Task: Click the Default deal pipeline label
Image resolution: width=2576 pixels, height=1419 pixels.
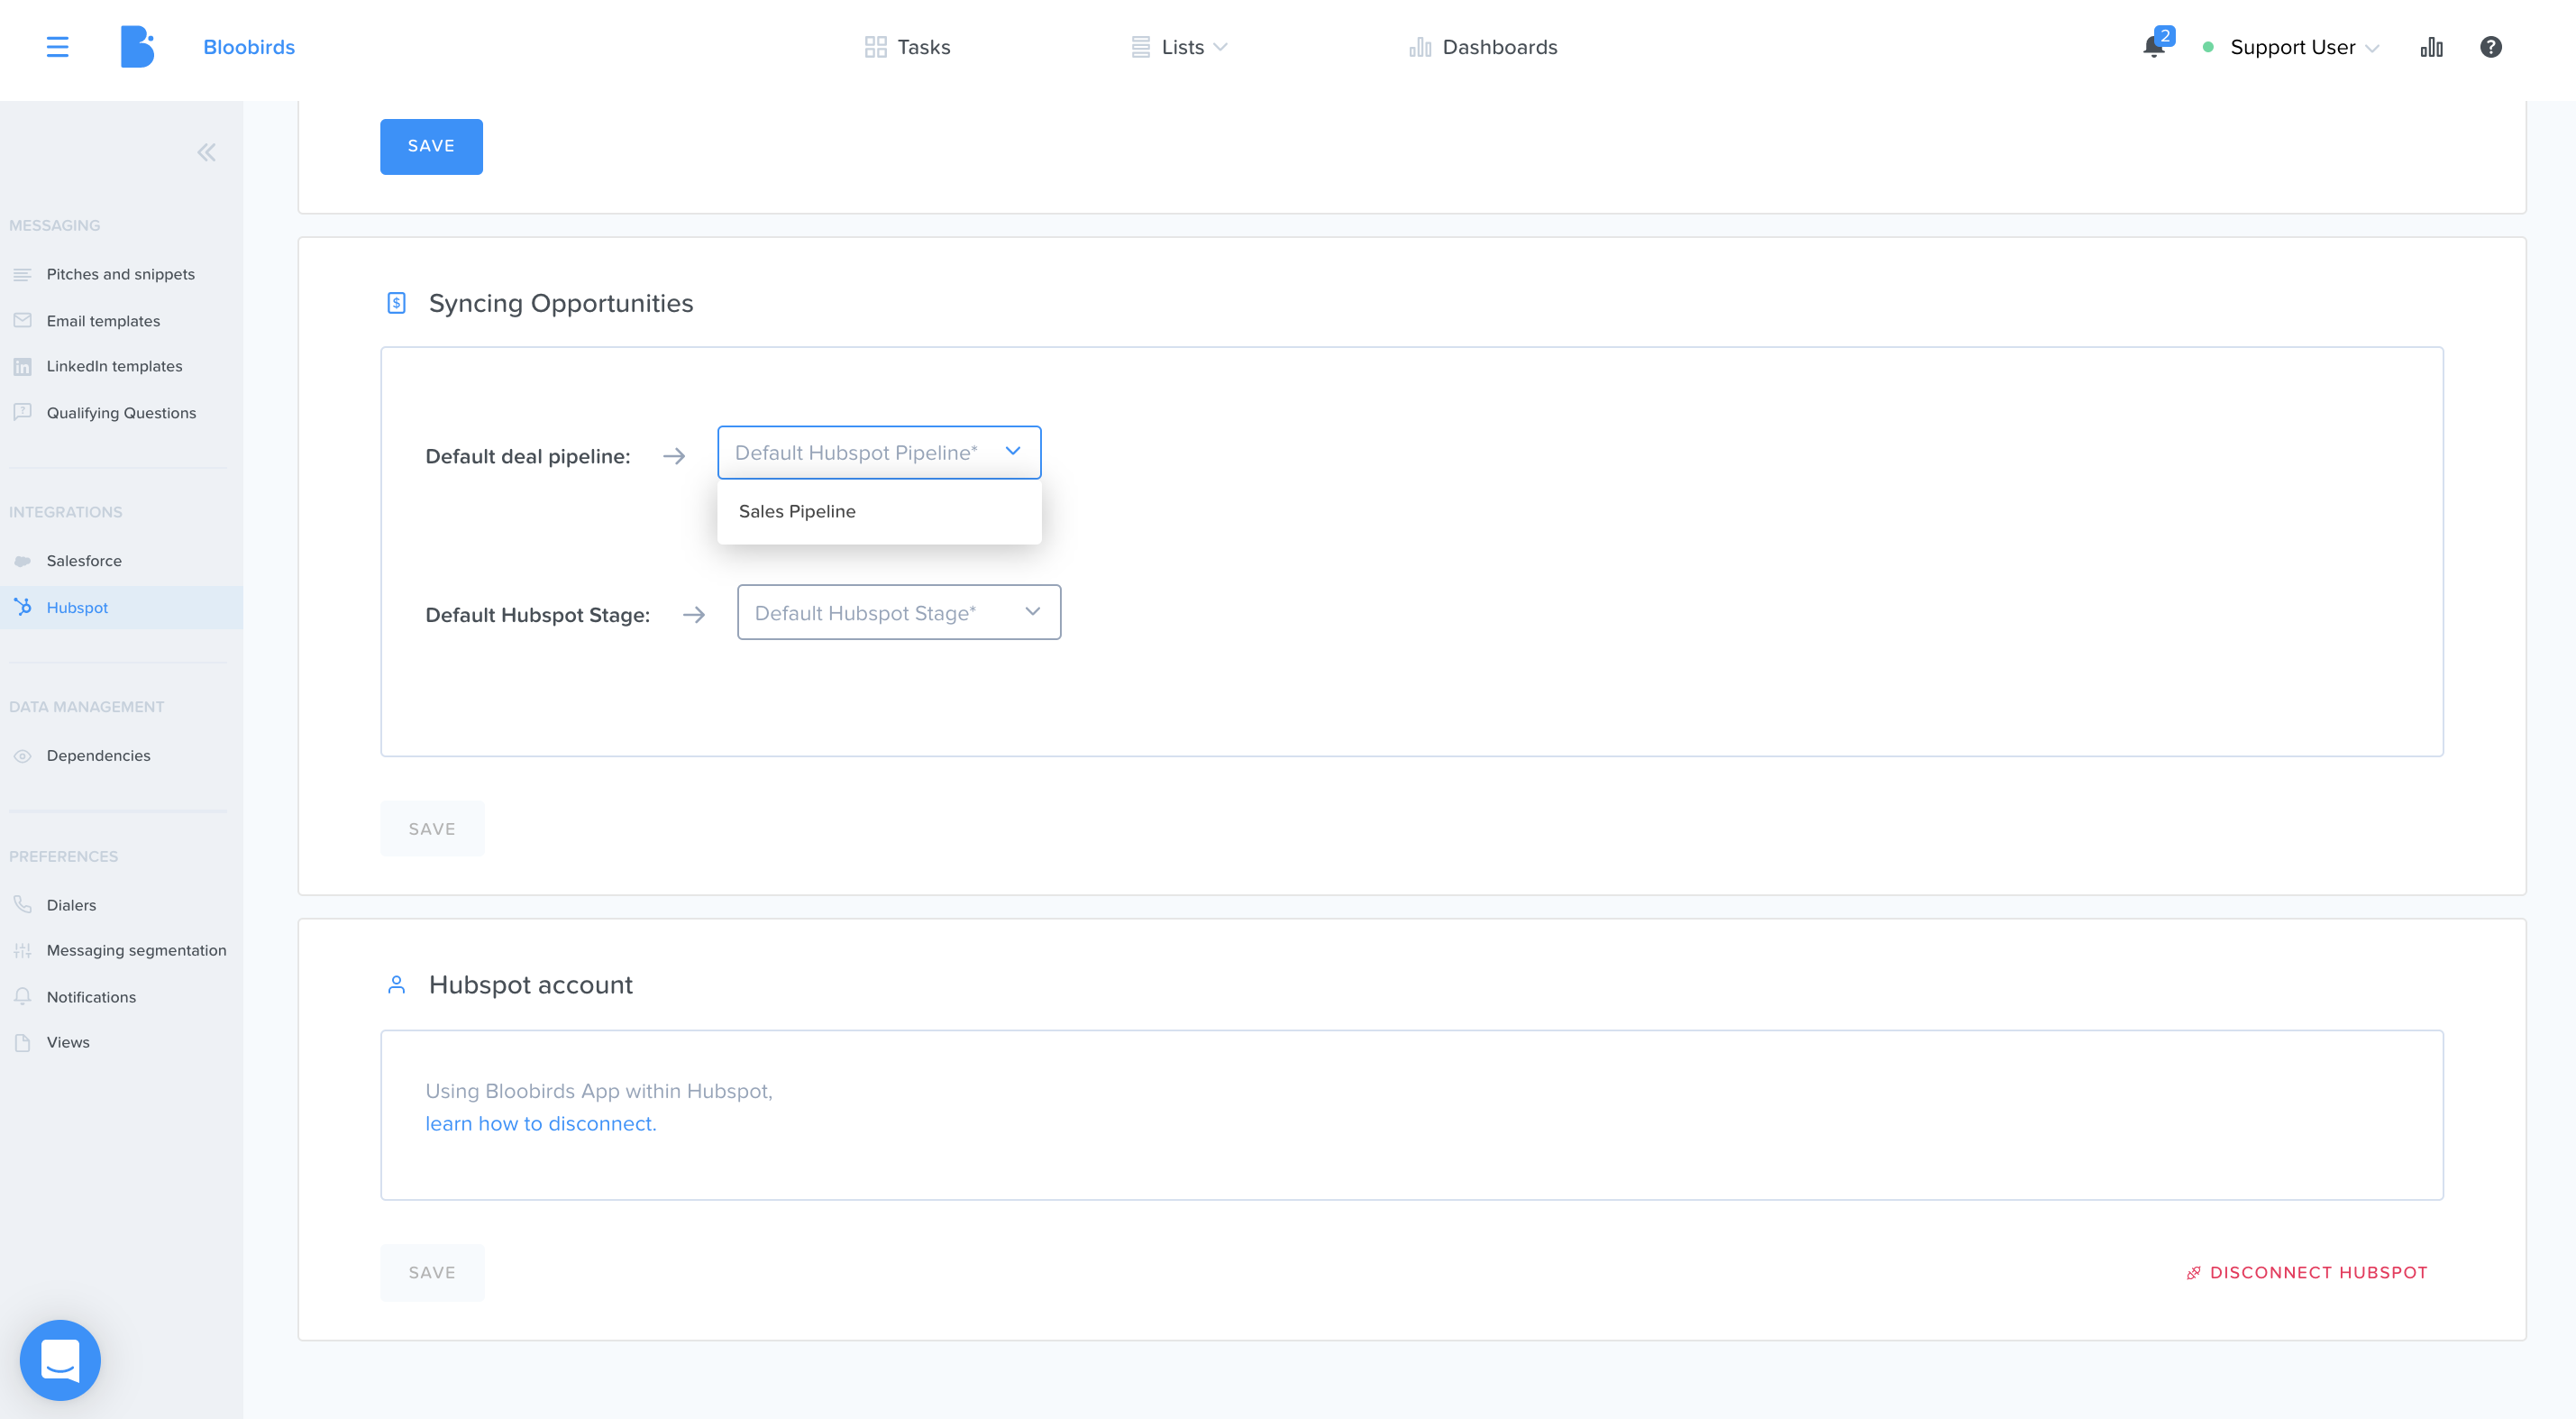Action: (x=528, y=456)
